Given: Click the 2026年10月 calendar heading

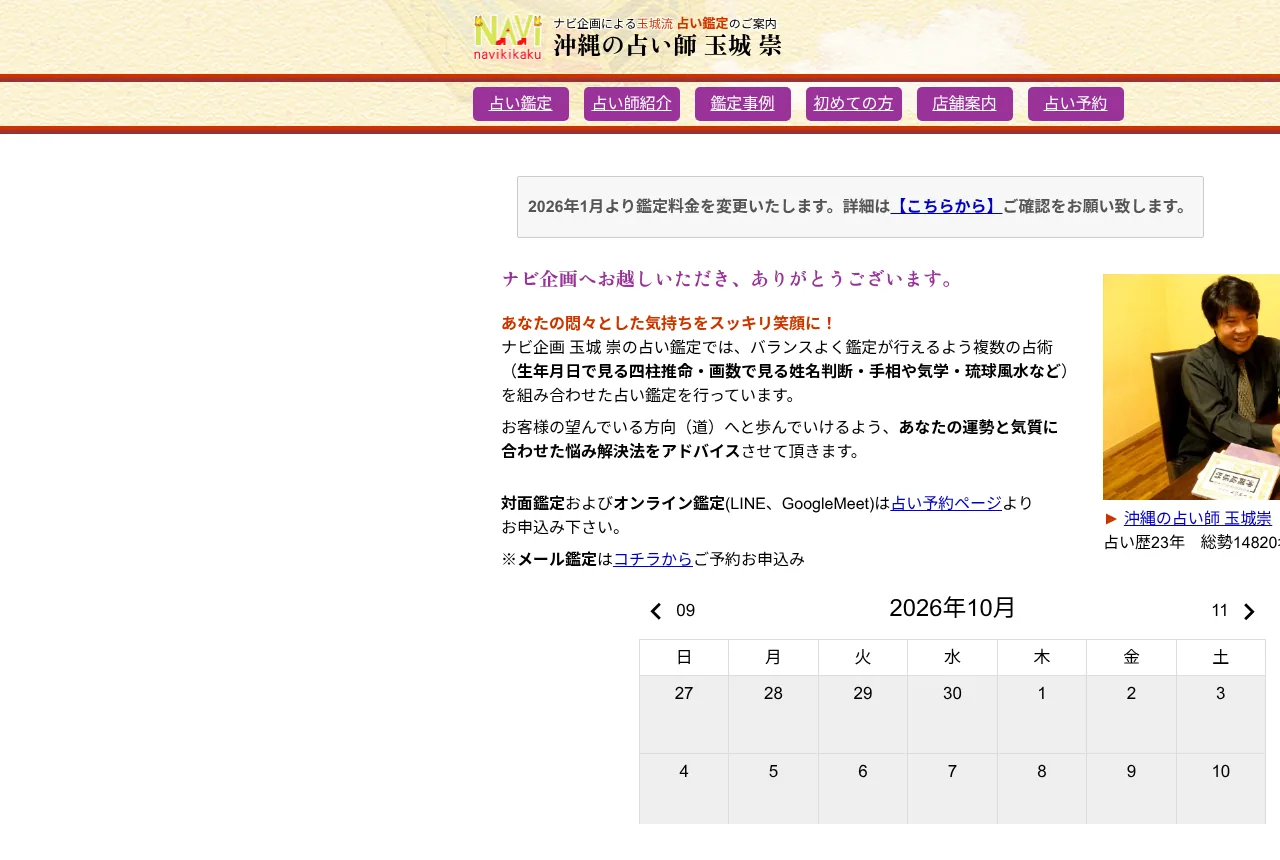Looking at the screenshot, I should (952, 608).
